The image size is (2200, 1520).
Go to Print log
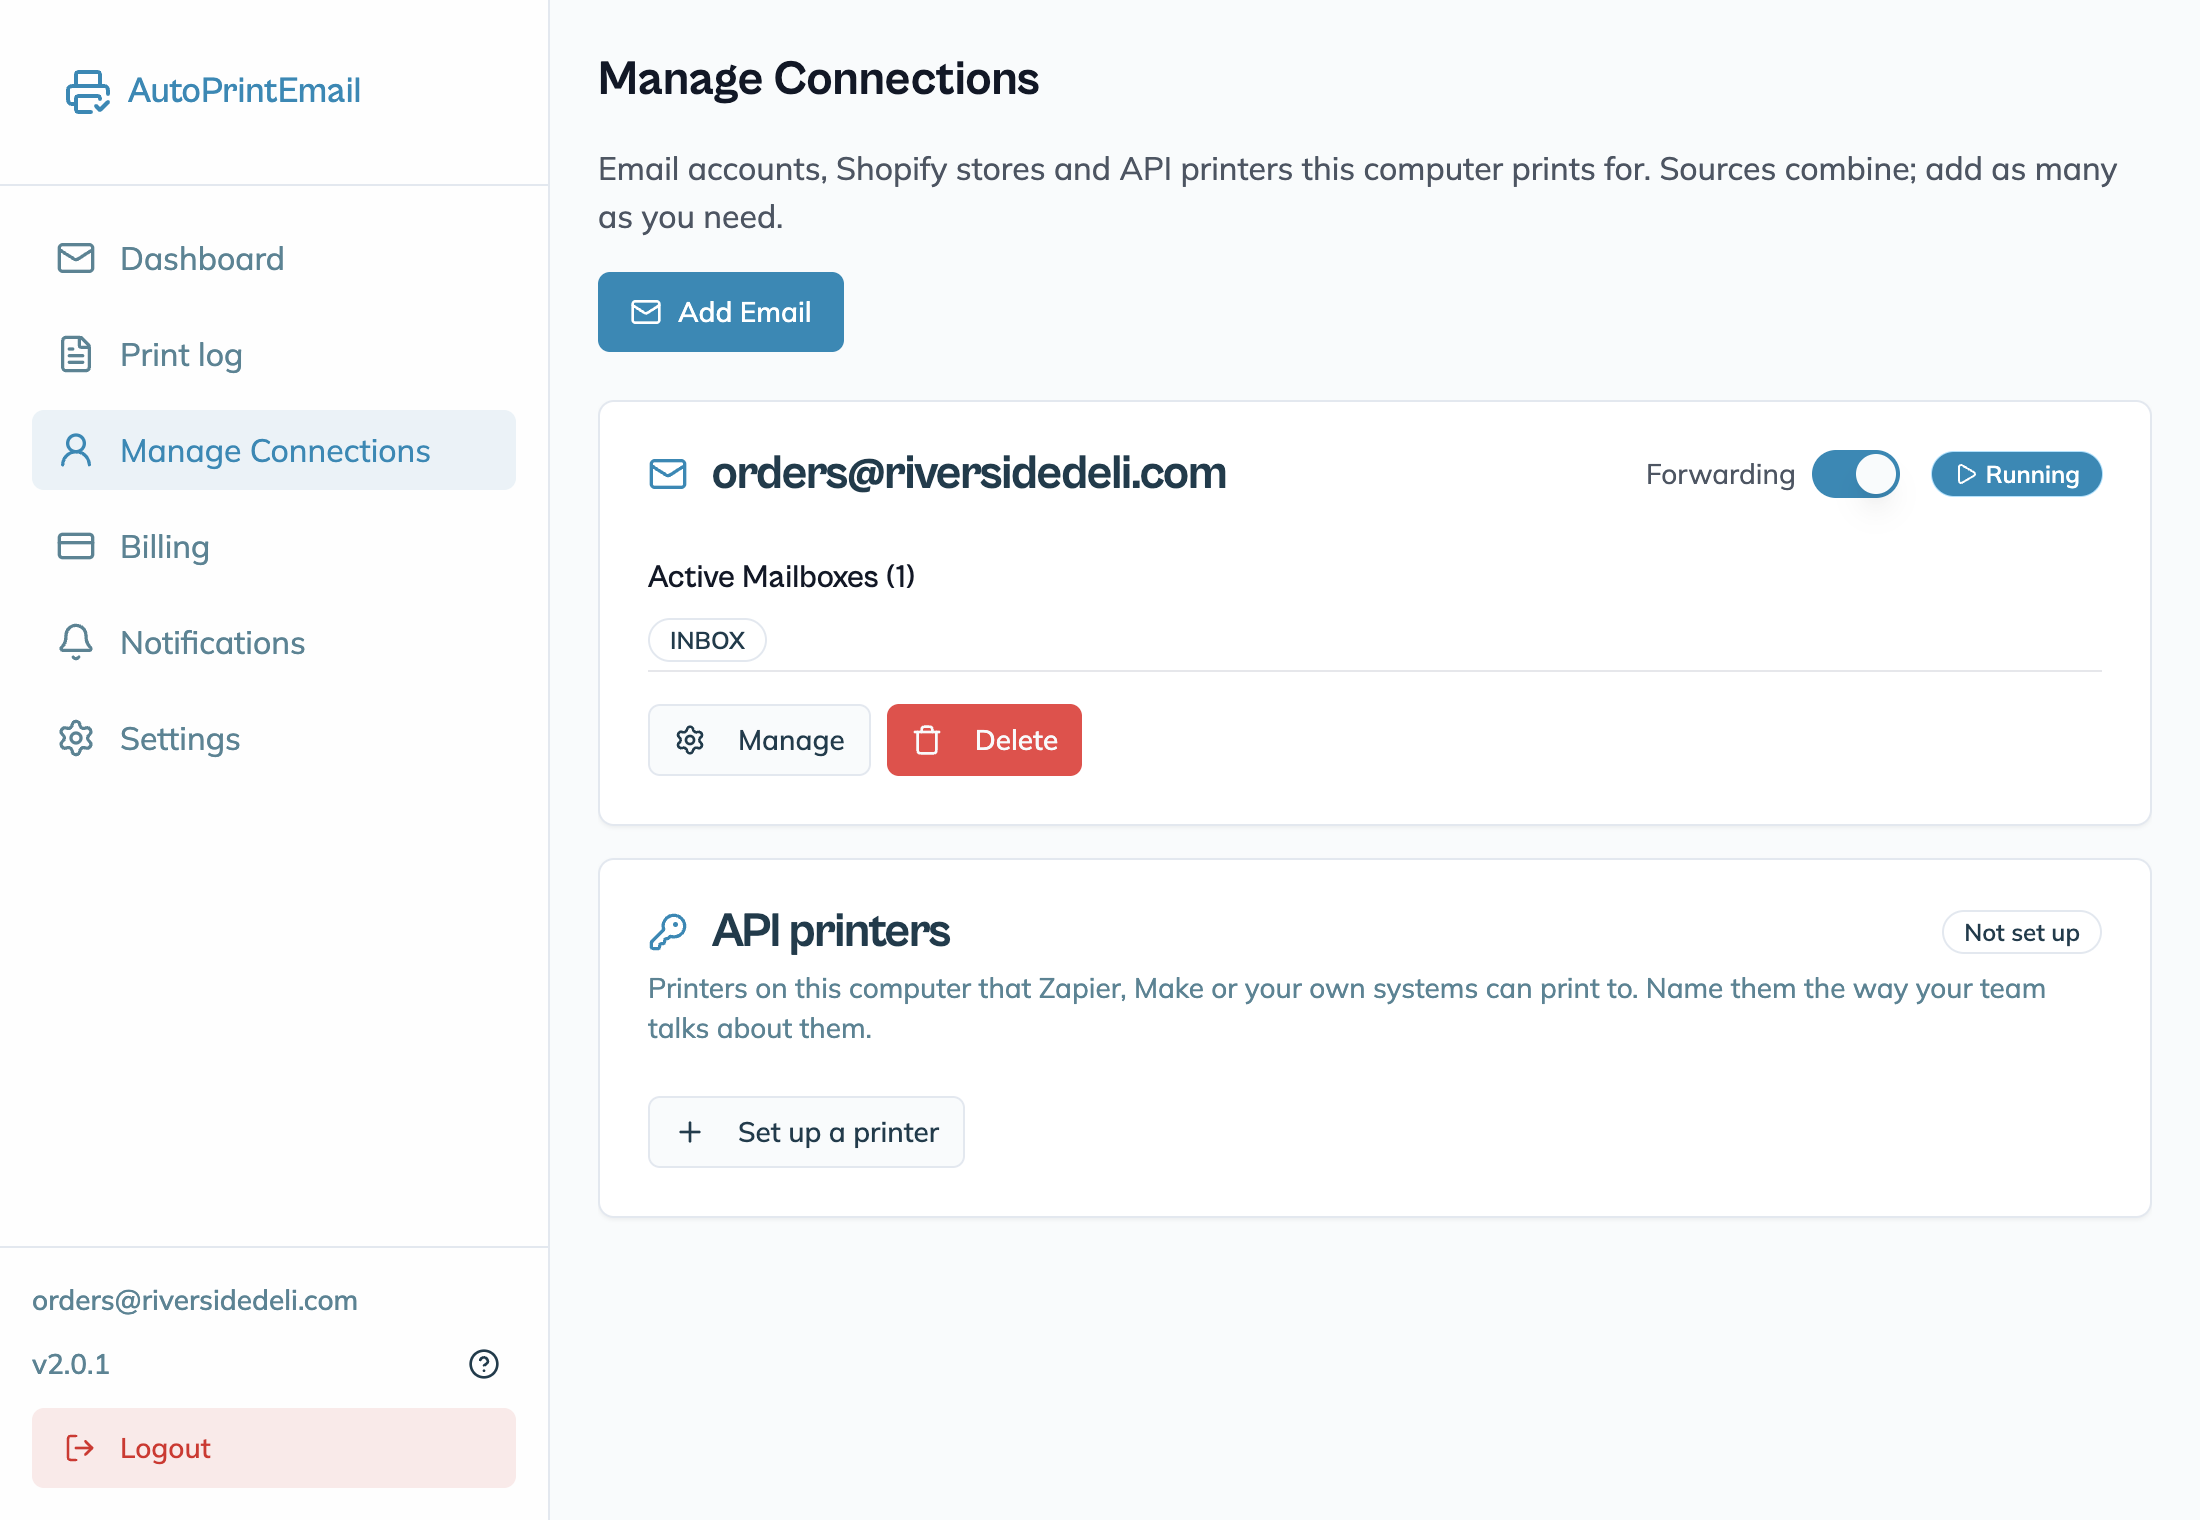pos(274,354)
